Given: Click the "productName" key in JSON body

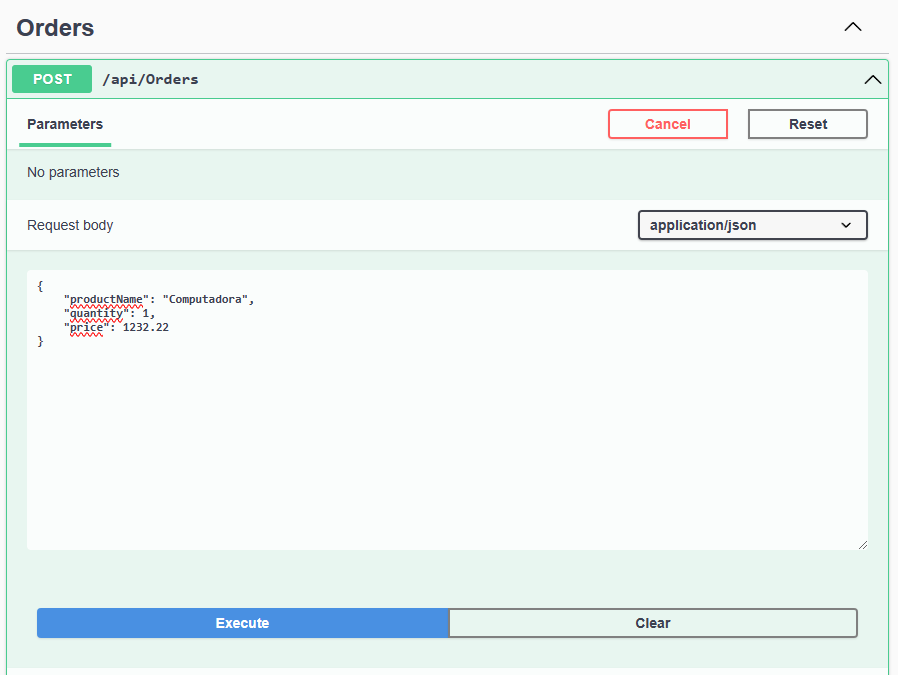Looking at the screenshot, I should (106, 299).
